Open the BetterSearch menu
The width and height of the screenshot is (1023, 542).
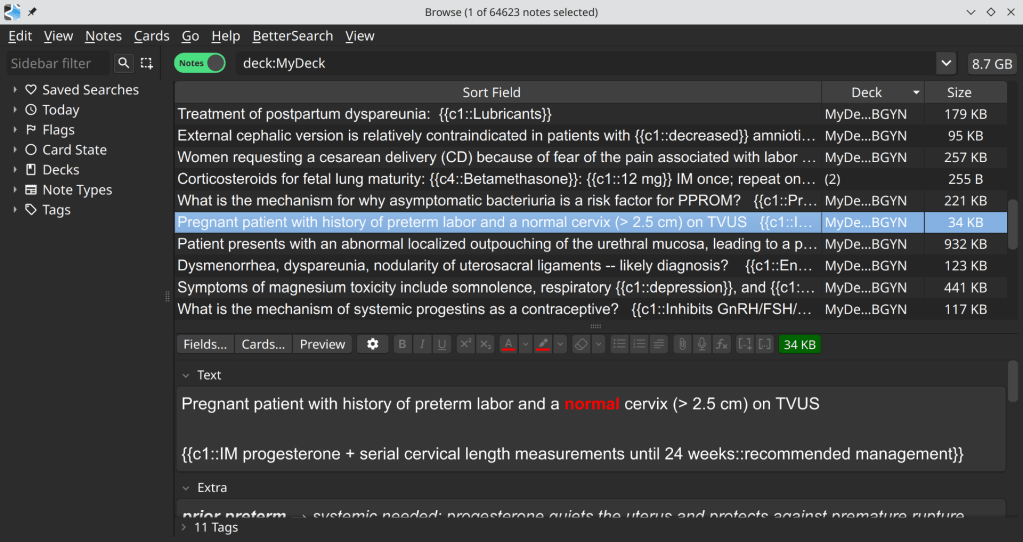292,36
